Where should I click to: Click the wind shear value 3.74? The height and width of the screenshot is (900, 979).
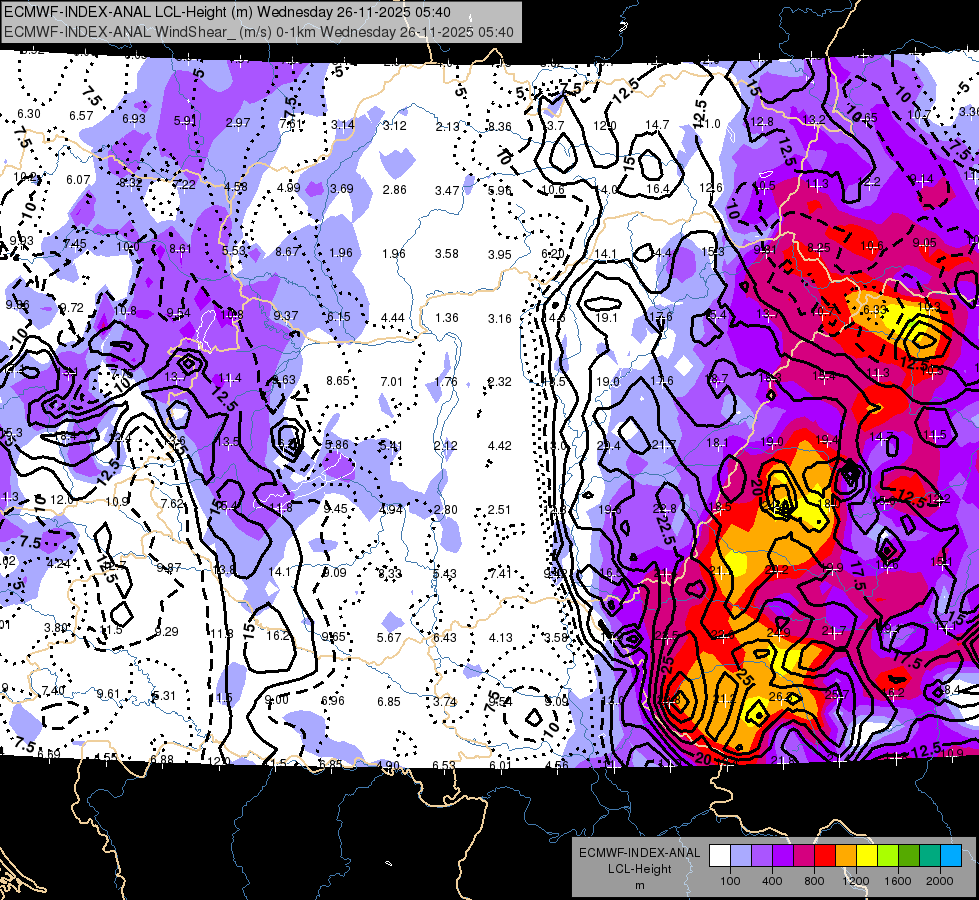tap(445, 701)
